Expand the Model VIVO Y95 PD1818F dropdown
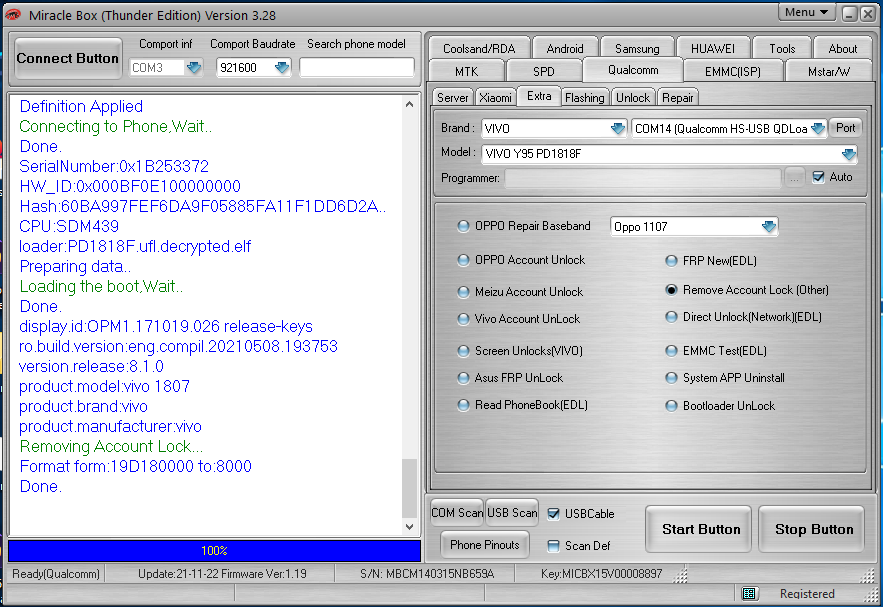883x607 pixels. 849,154
